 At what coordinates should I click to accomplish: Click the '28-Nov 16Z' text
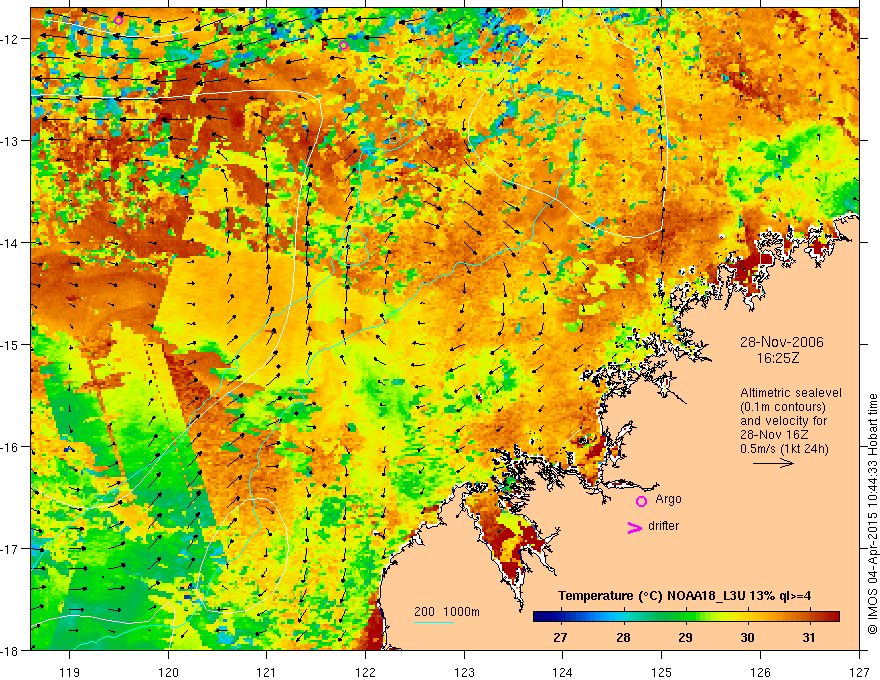(774, 435)
